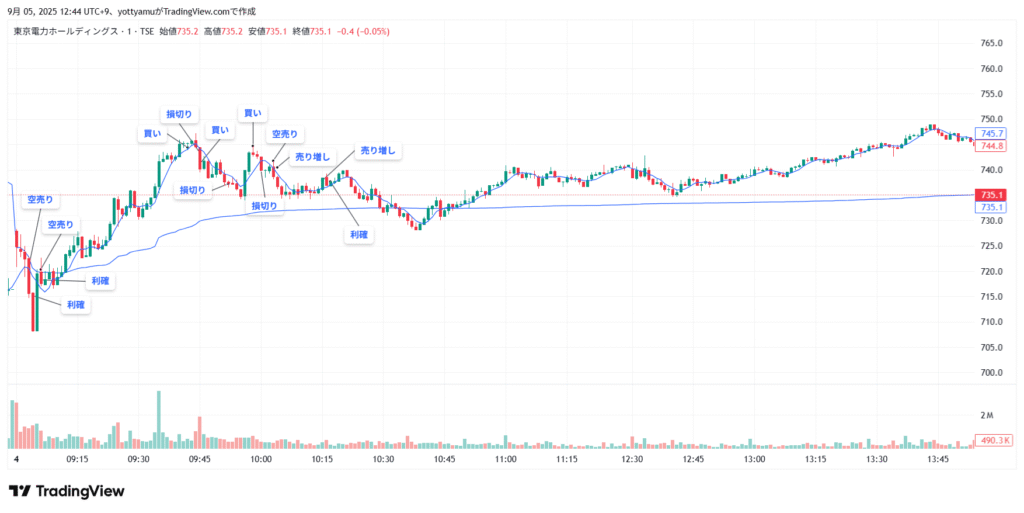Click the 700.0 price scale label
This screenshot has width=1024, height=513.
pos(991,373)
